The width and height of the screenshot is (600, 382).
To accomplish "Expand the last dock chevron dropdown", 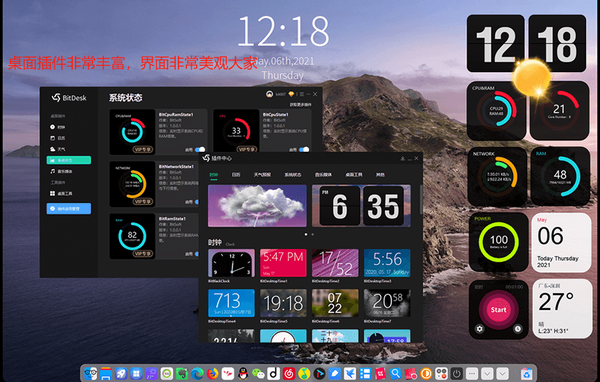I will click(502, 373).
